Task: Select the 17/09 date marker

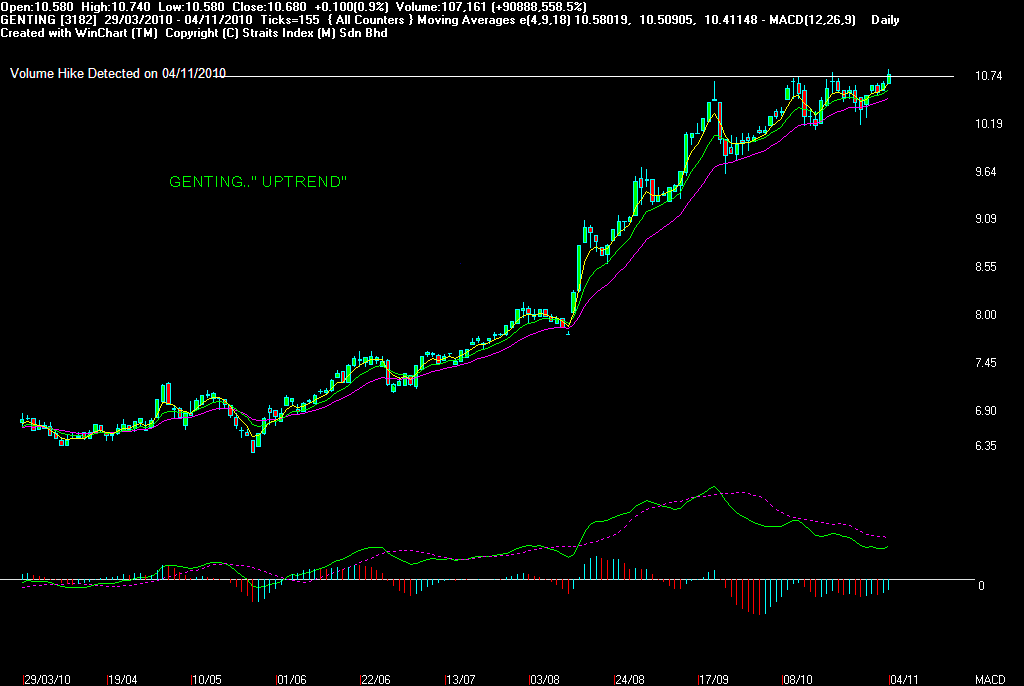Action: tap(714, 679)
